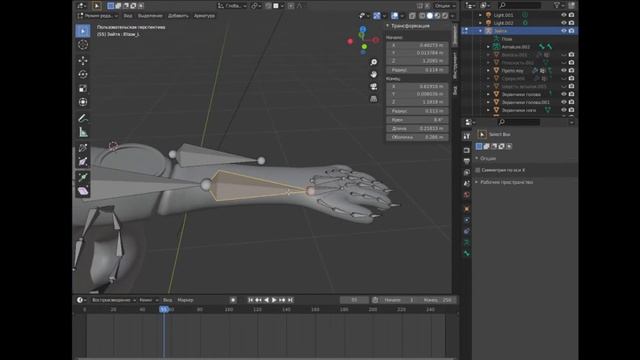Image resolution: width=640 pixels, height=360 pixels.
Task: Jump to the next keyframe
Action: 282,300
